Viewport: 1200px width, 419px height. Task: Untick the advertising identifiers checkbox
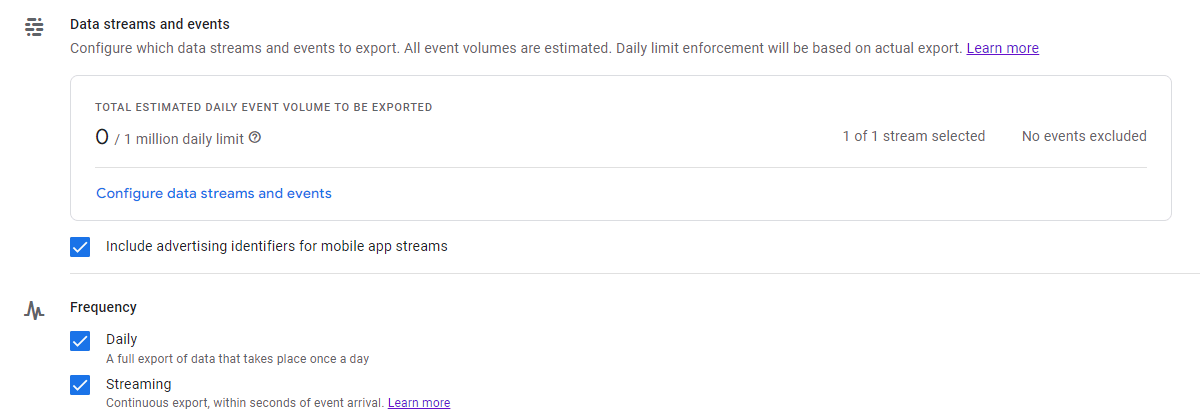coord(80,246)
